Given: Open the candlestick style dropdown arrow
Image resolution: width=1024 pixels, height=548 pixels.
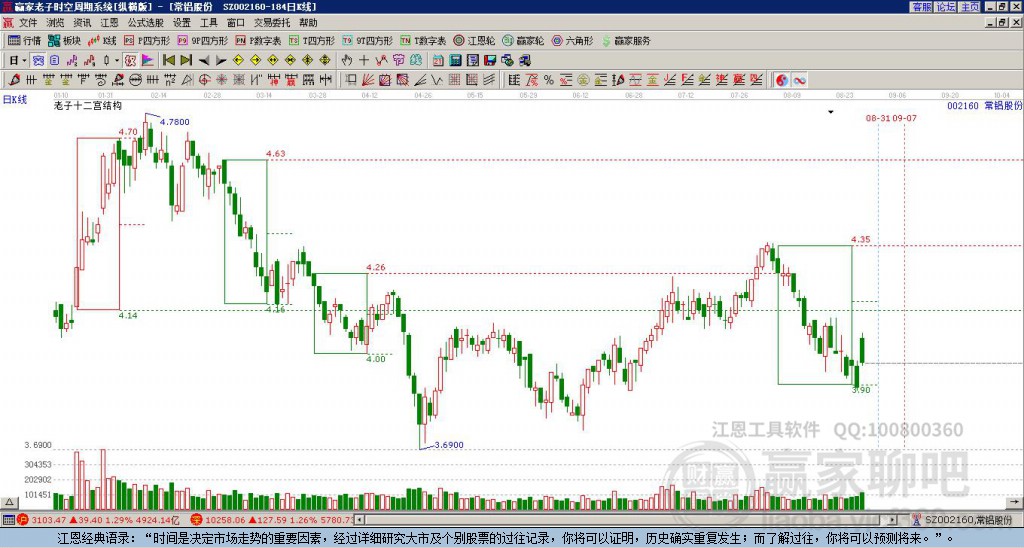Looking at the screenshot, I should [x=117, y=61].
